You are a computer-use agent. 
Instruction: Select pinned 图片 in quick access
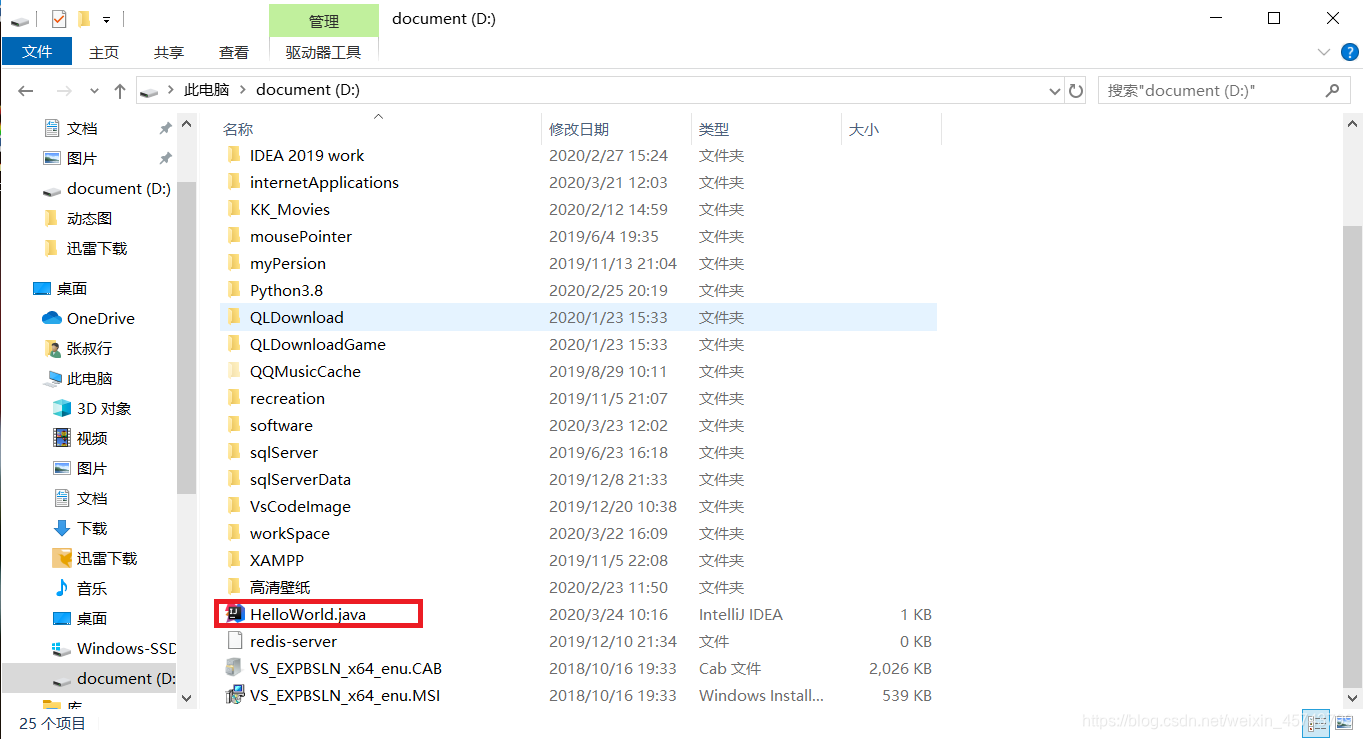pyautogui.click(x=82, y=158)
